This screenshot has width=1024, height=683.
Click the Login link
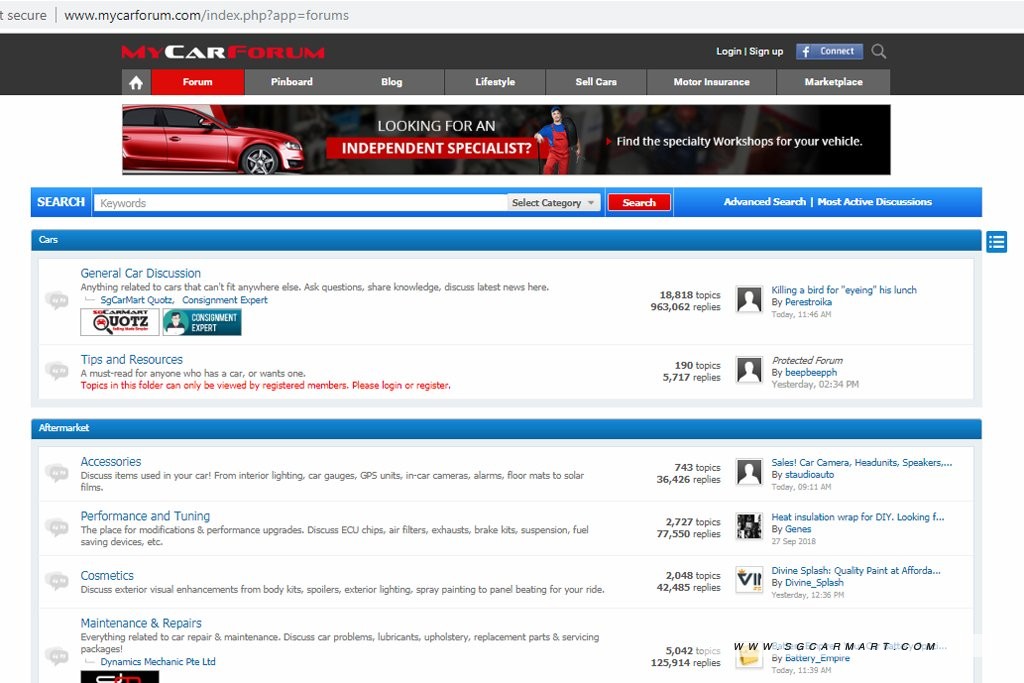(729, 52)
